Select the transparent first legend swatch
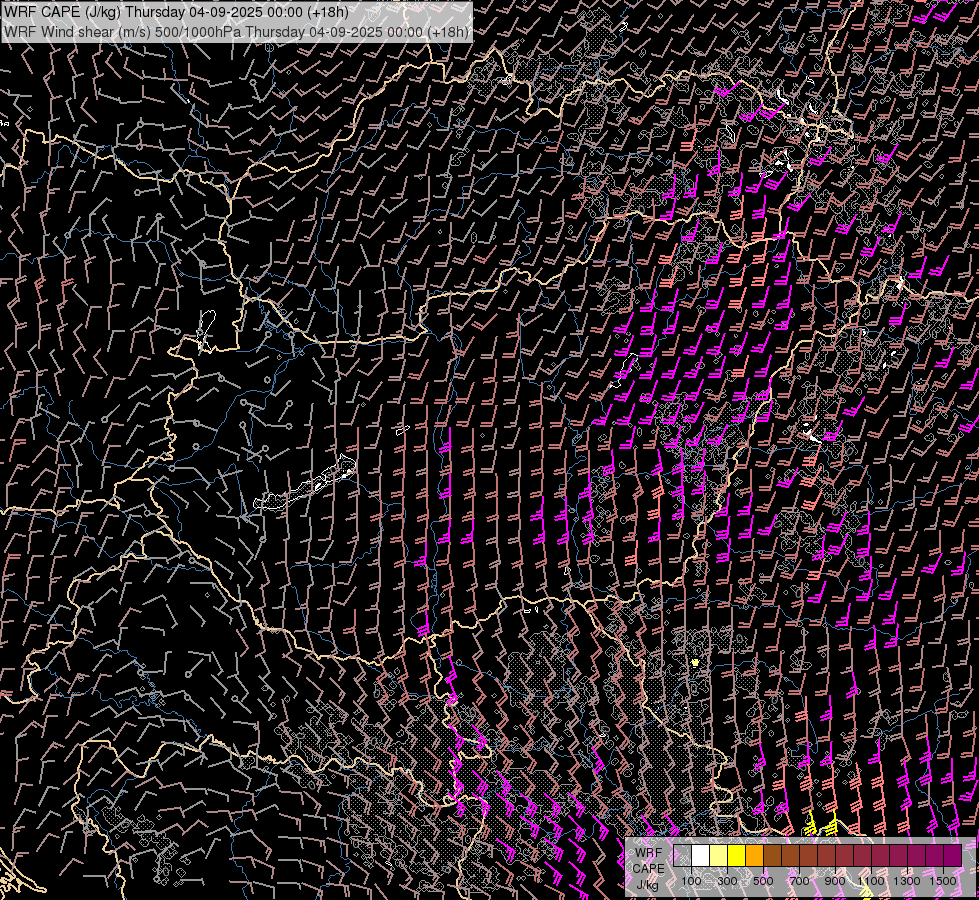 (x=682, y=855)
